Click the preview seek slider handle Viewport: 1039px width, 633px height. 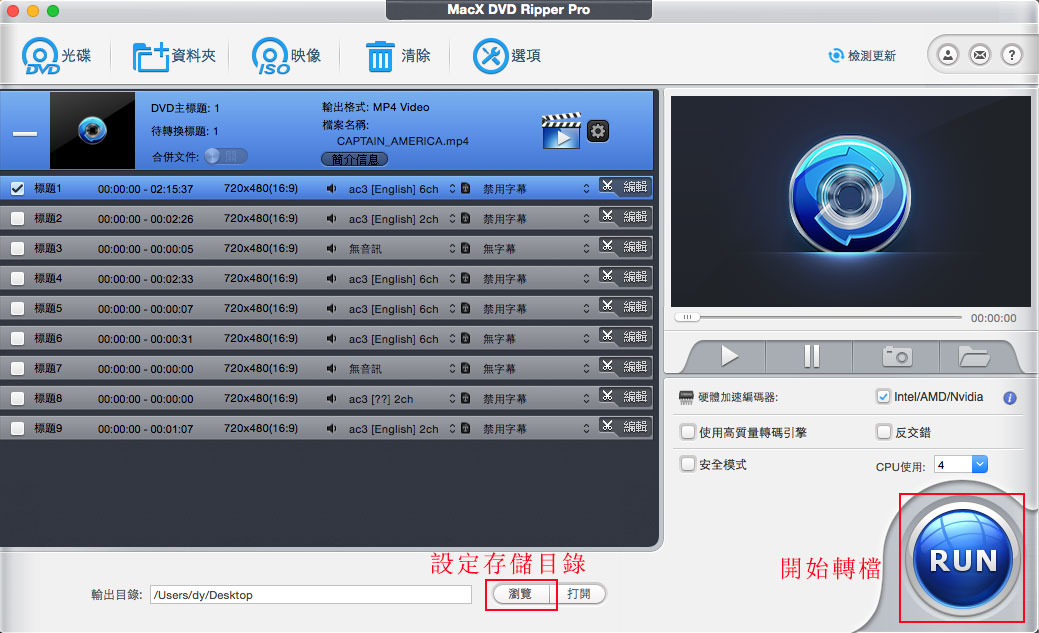[688, 317]
